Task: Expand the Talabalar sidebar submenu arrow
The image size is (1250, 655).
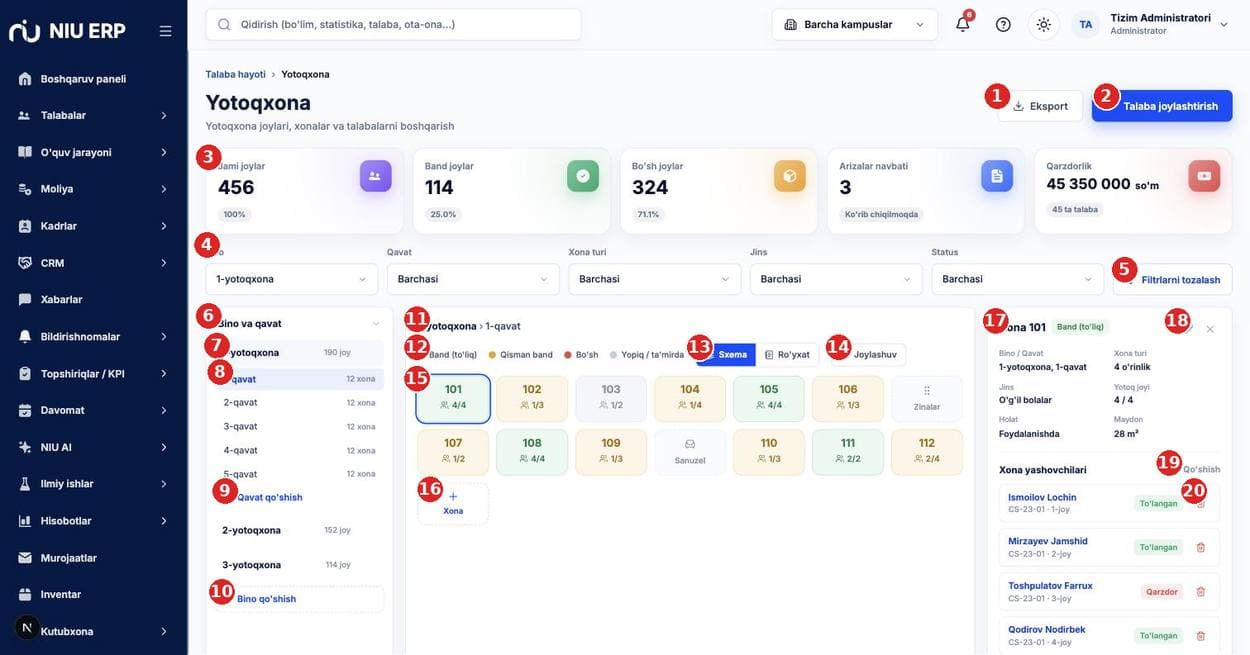Action: 164,116
